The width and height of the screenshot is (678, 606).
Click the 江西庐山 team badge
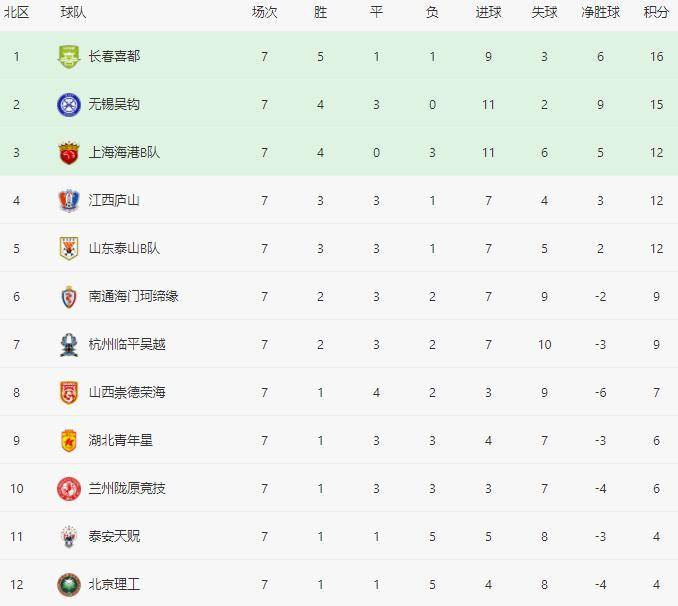[x=69, y=201]
